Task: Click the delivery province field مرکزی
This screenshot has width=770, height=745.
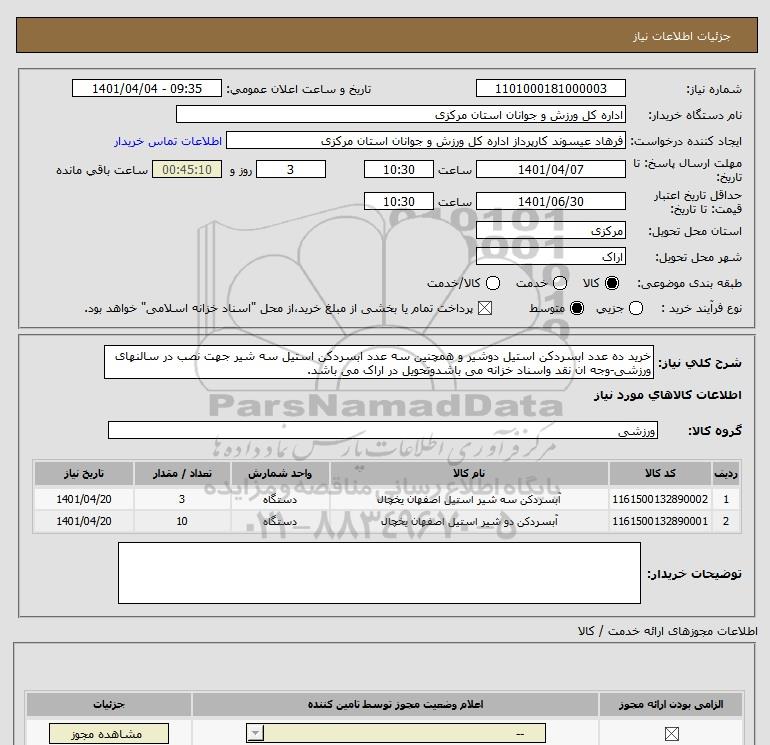Action: [550, 230]
